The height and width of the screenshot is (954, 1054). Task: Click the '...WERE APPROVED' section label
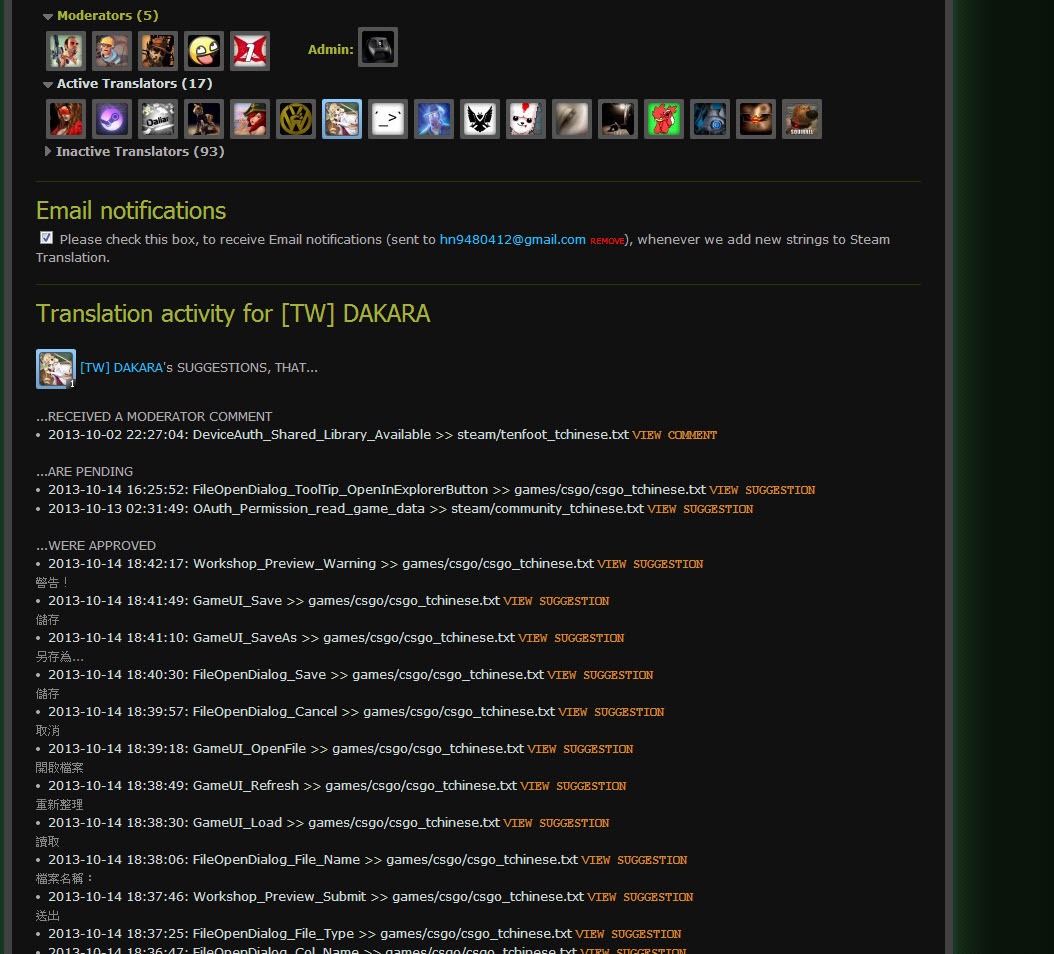96,545
